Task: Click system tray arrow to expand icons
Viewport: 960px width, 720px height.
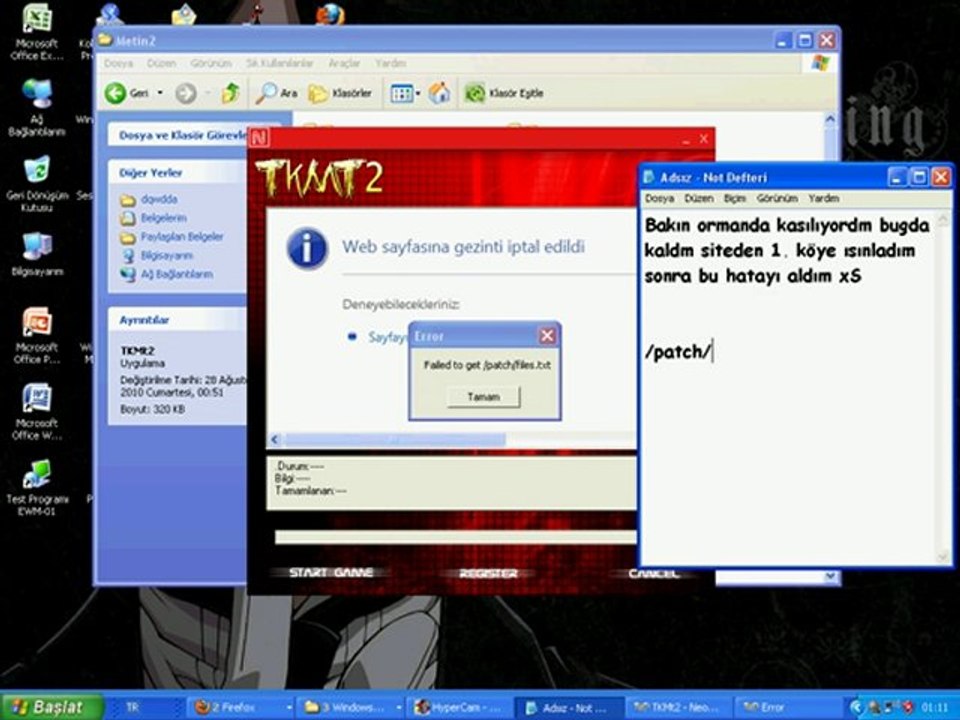Action: [856, 707]
